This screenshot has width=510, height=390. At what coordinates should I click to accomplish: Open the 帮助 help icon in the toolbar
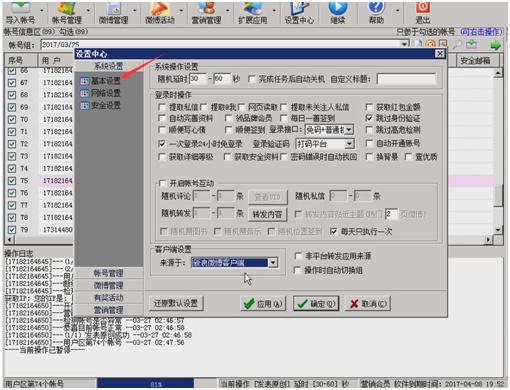pyautogui.click(x=376, y=13)
